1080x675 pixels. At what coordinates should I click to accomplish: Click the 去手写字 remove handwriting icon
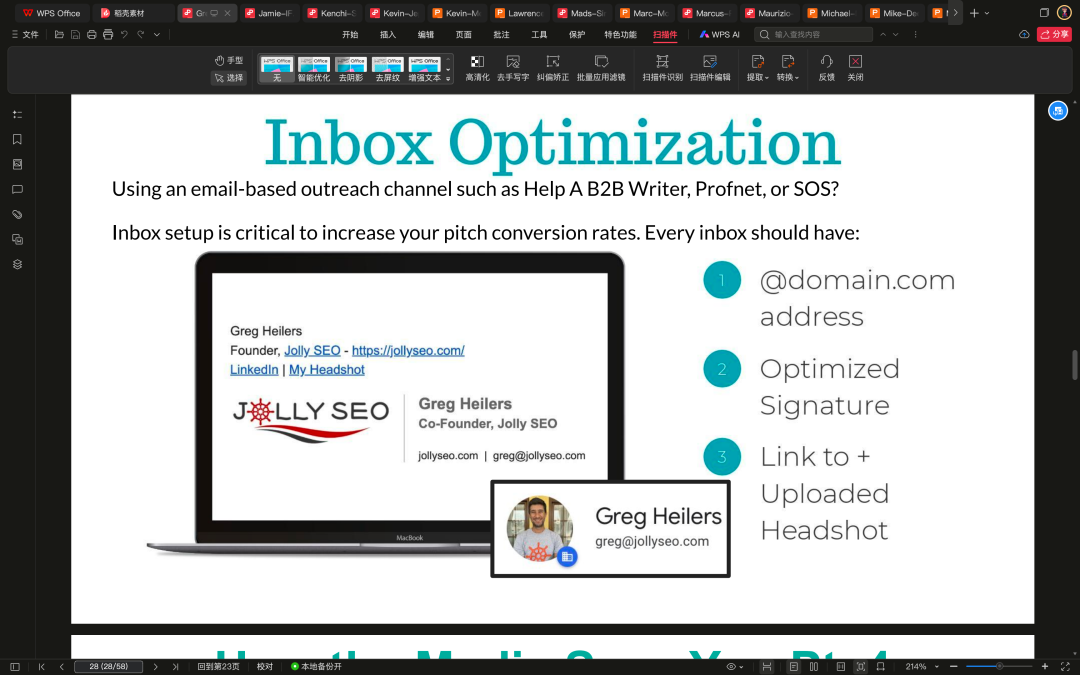click(512, 68)
